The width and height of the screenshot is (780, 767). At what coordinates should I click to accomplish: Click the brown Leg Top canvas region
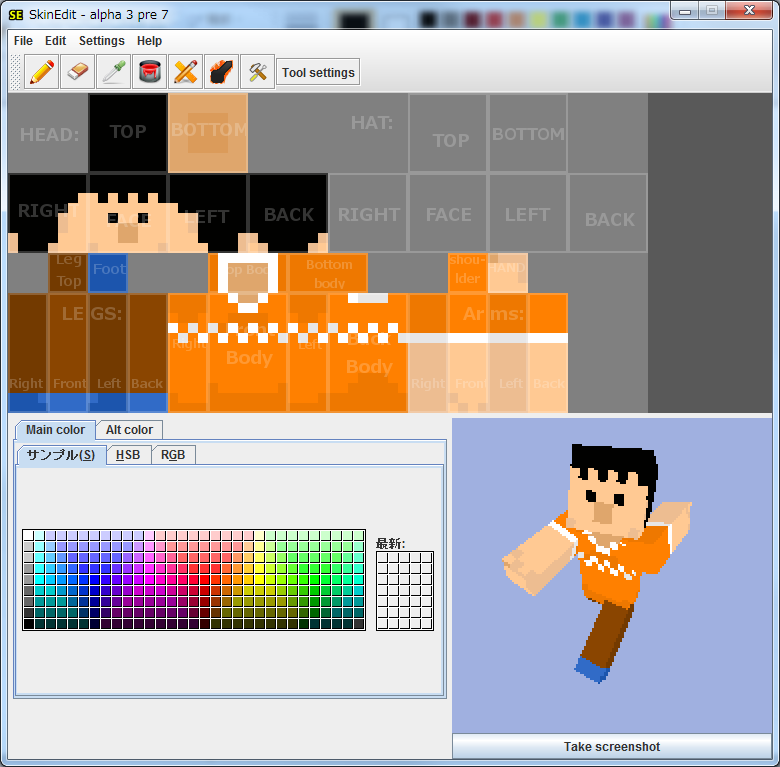pyautogui.click(x=68, y=273)
